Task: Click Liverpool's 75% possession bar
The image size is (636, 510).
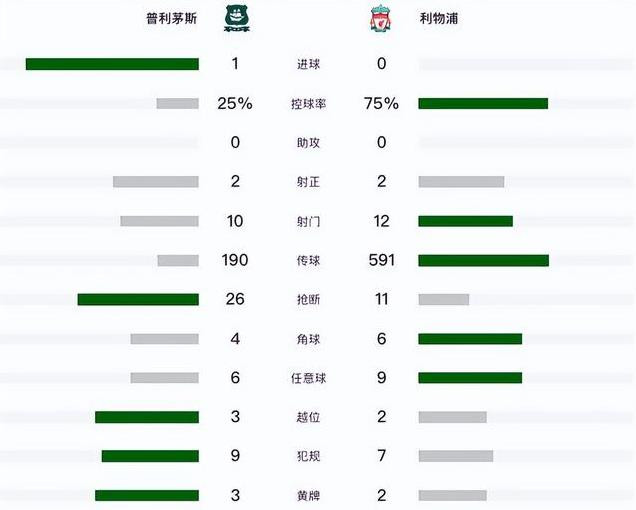Action: [x=483, y=103]
